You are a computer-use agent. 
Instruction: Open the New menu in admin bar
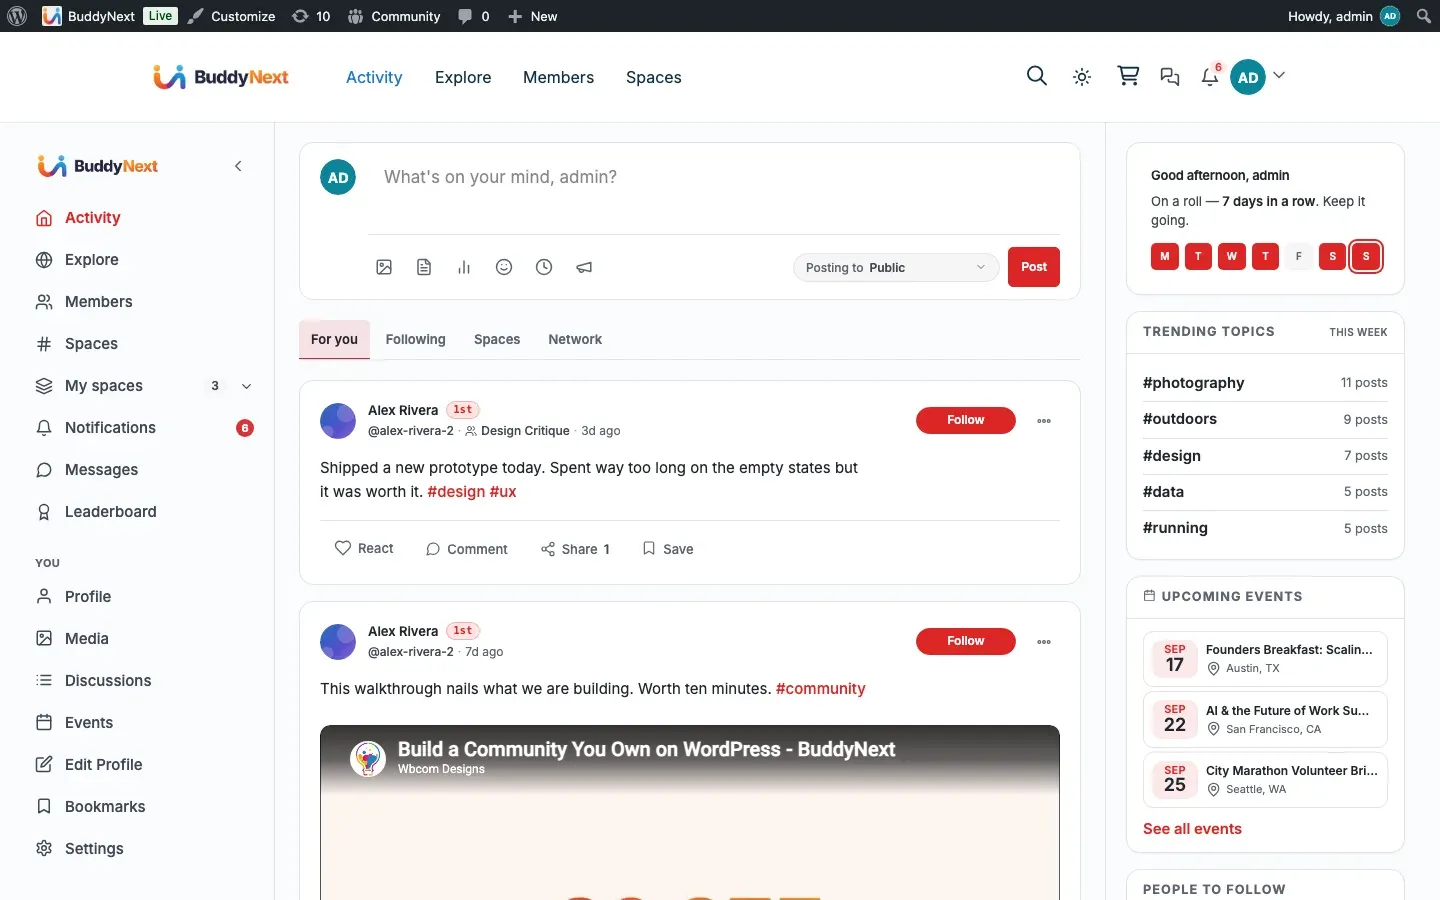click(x=532, y=16)
